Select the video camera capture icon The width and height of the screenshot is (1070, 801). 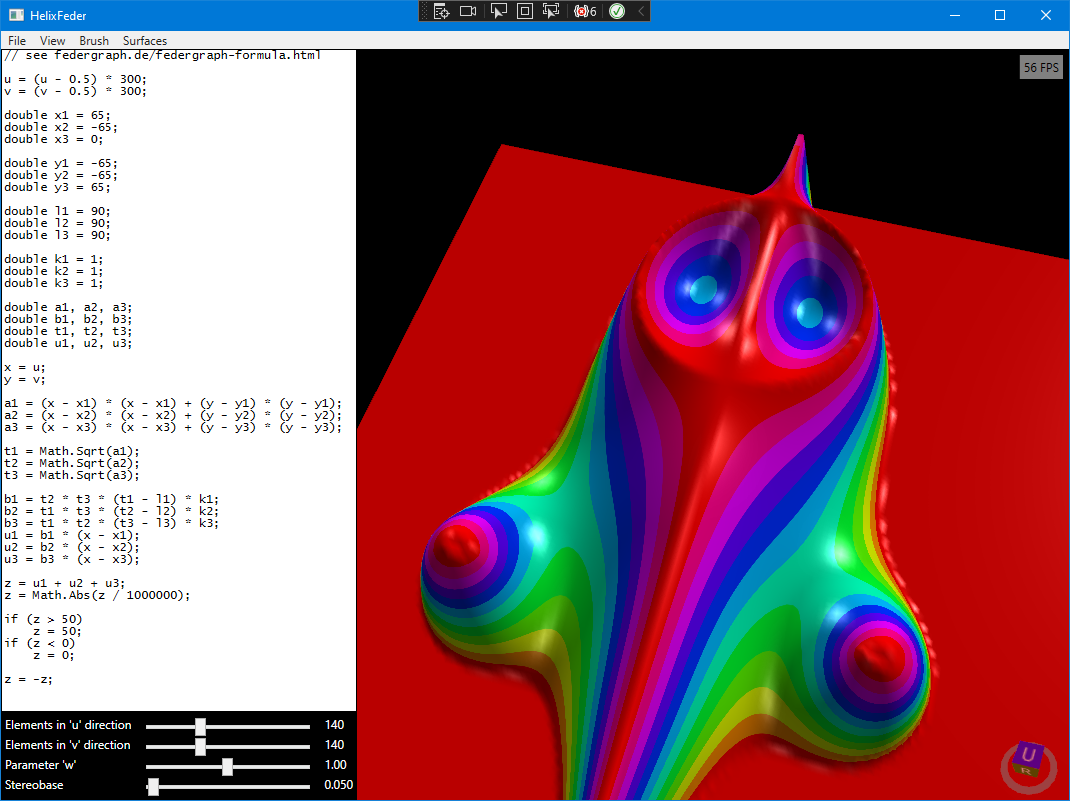[467, 11]
